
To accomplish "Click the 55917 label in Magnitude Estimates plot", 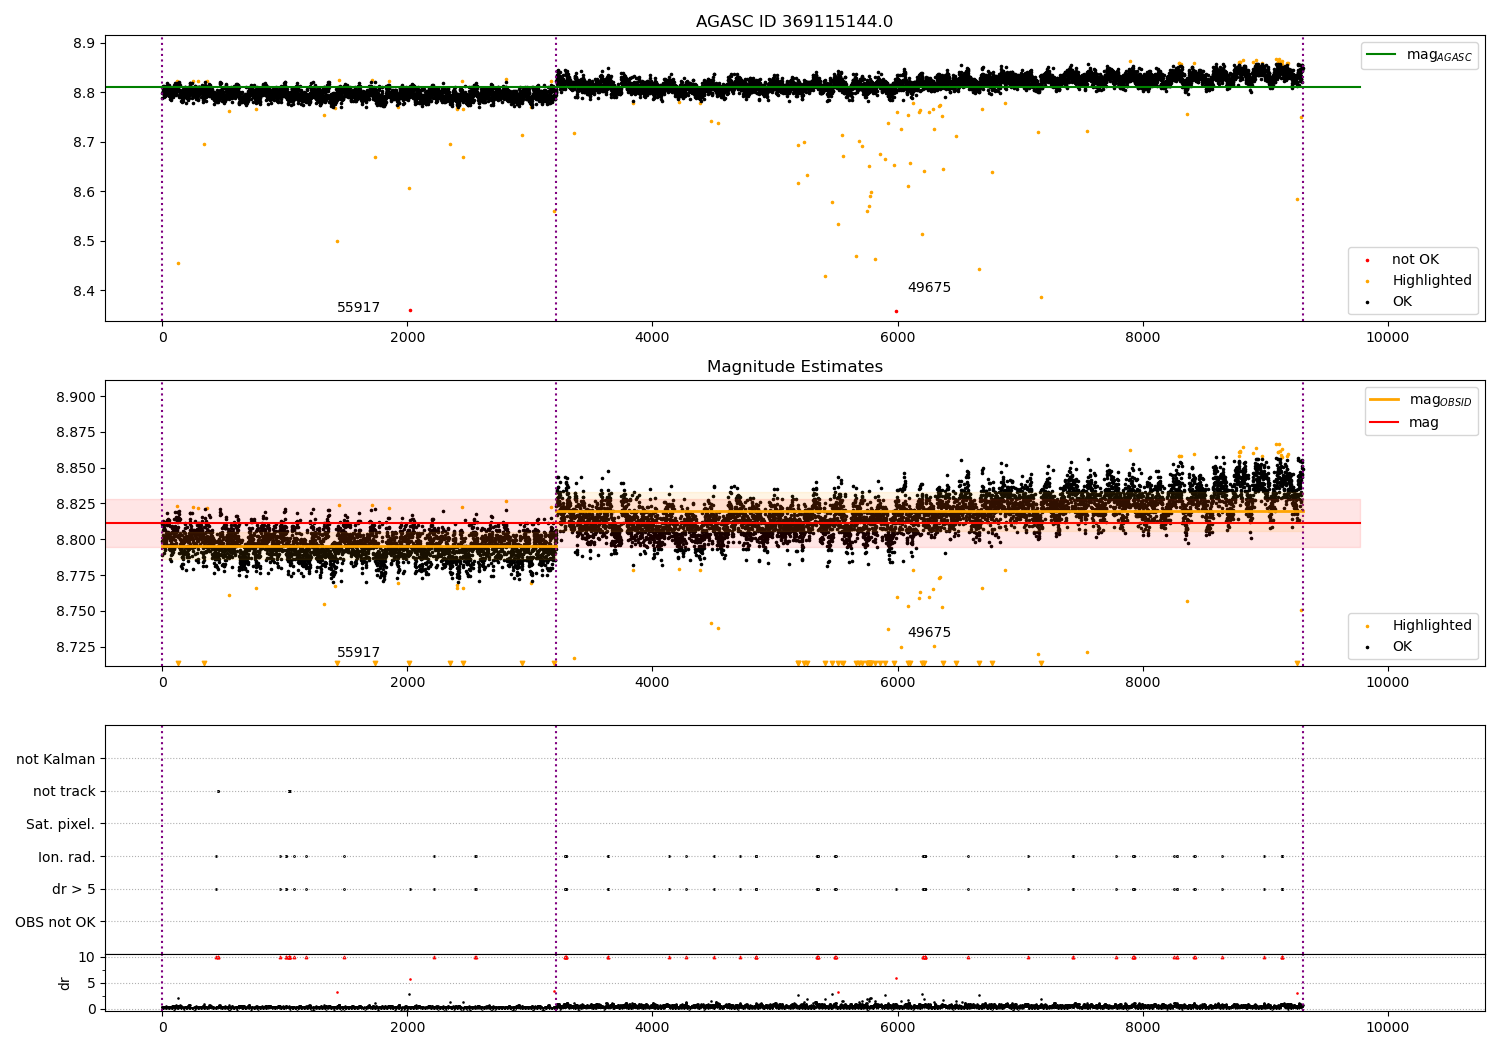I will click(358, 653).
